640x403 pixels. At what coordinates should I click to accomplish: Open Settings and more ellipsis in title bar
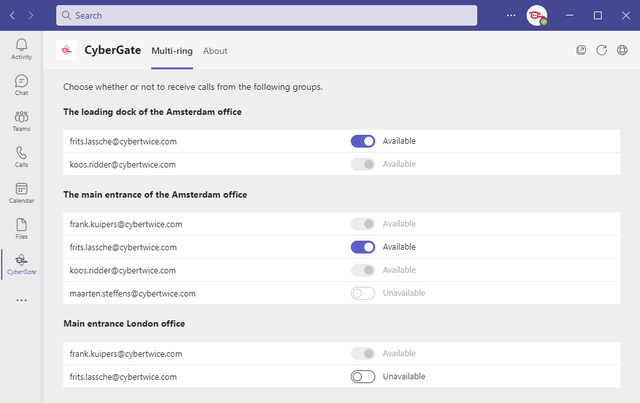[x=511, y=16]
